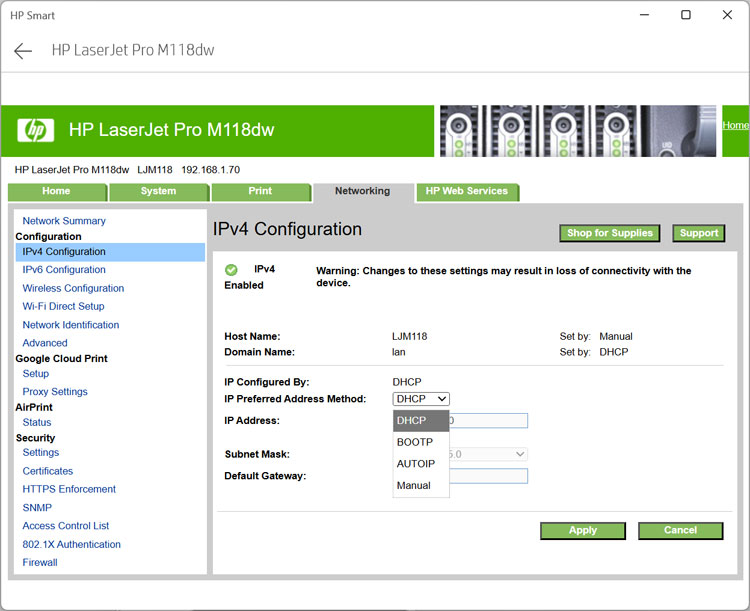Image resolution: width=750 pixels, height=611 pixels.
Task: Open the 802.1X Authentication link
Action: coord(71,544)
